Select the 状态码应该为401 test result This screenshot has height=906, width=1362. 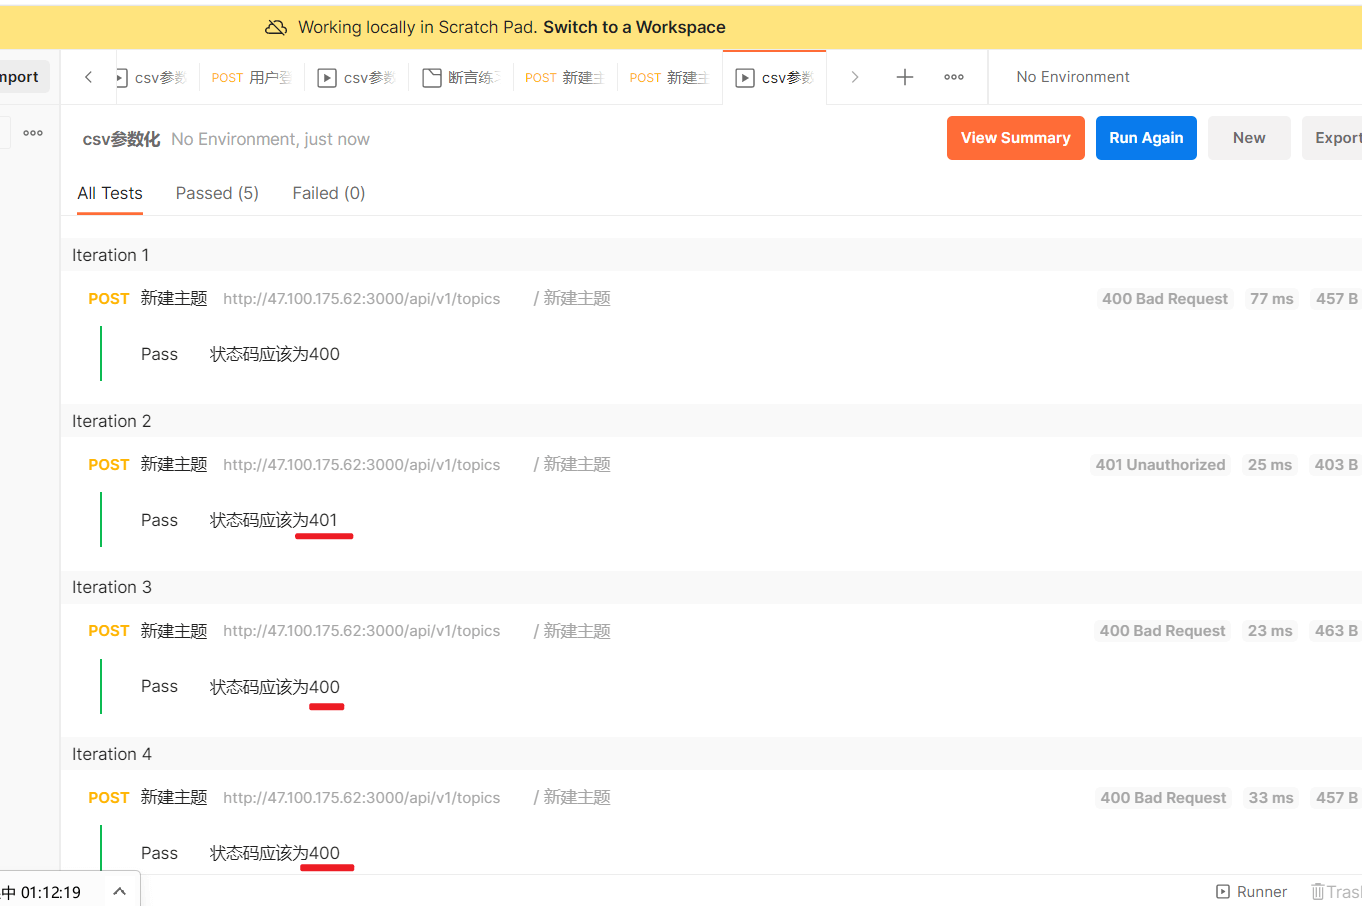tap(273, 520)
